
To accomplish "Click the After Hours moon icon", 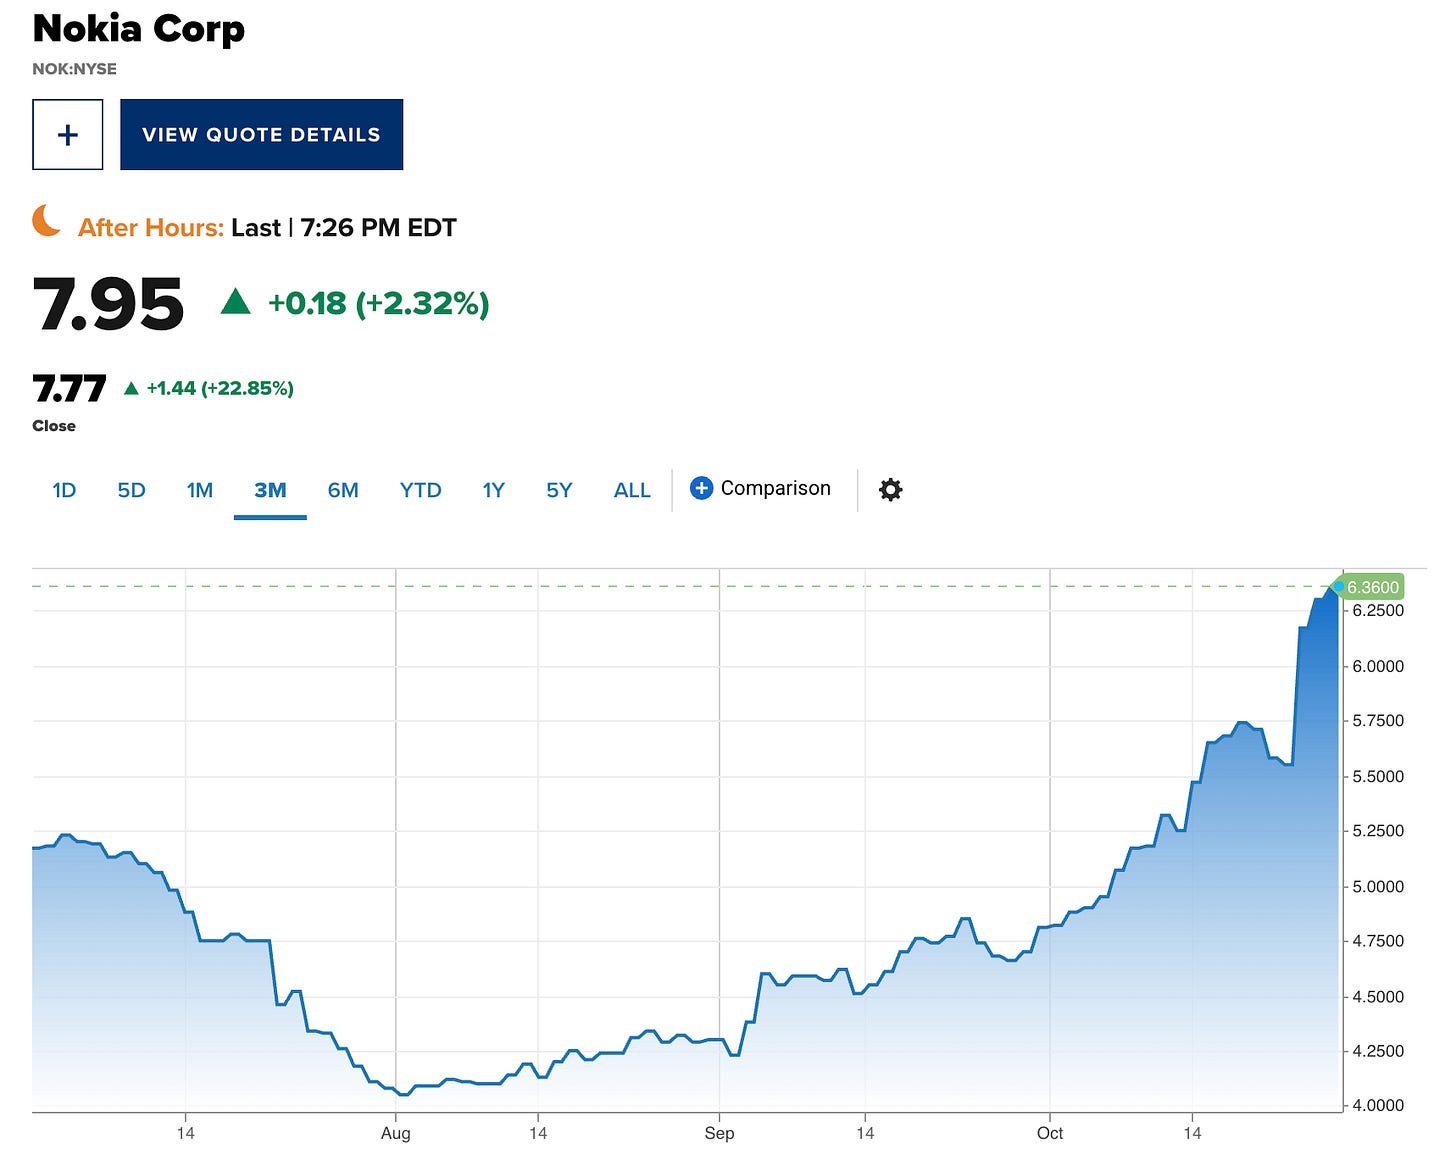I will pyautogui.click(x=47, y=221).
